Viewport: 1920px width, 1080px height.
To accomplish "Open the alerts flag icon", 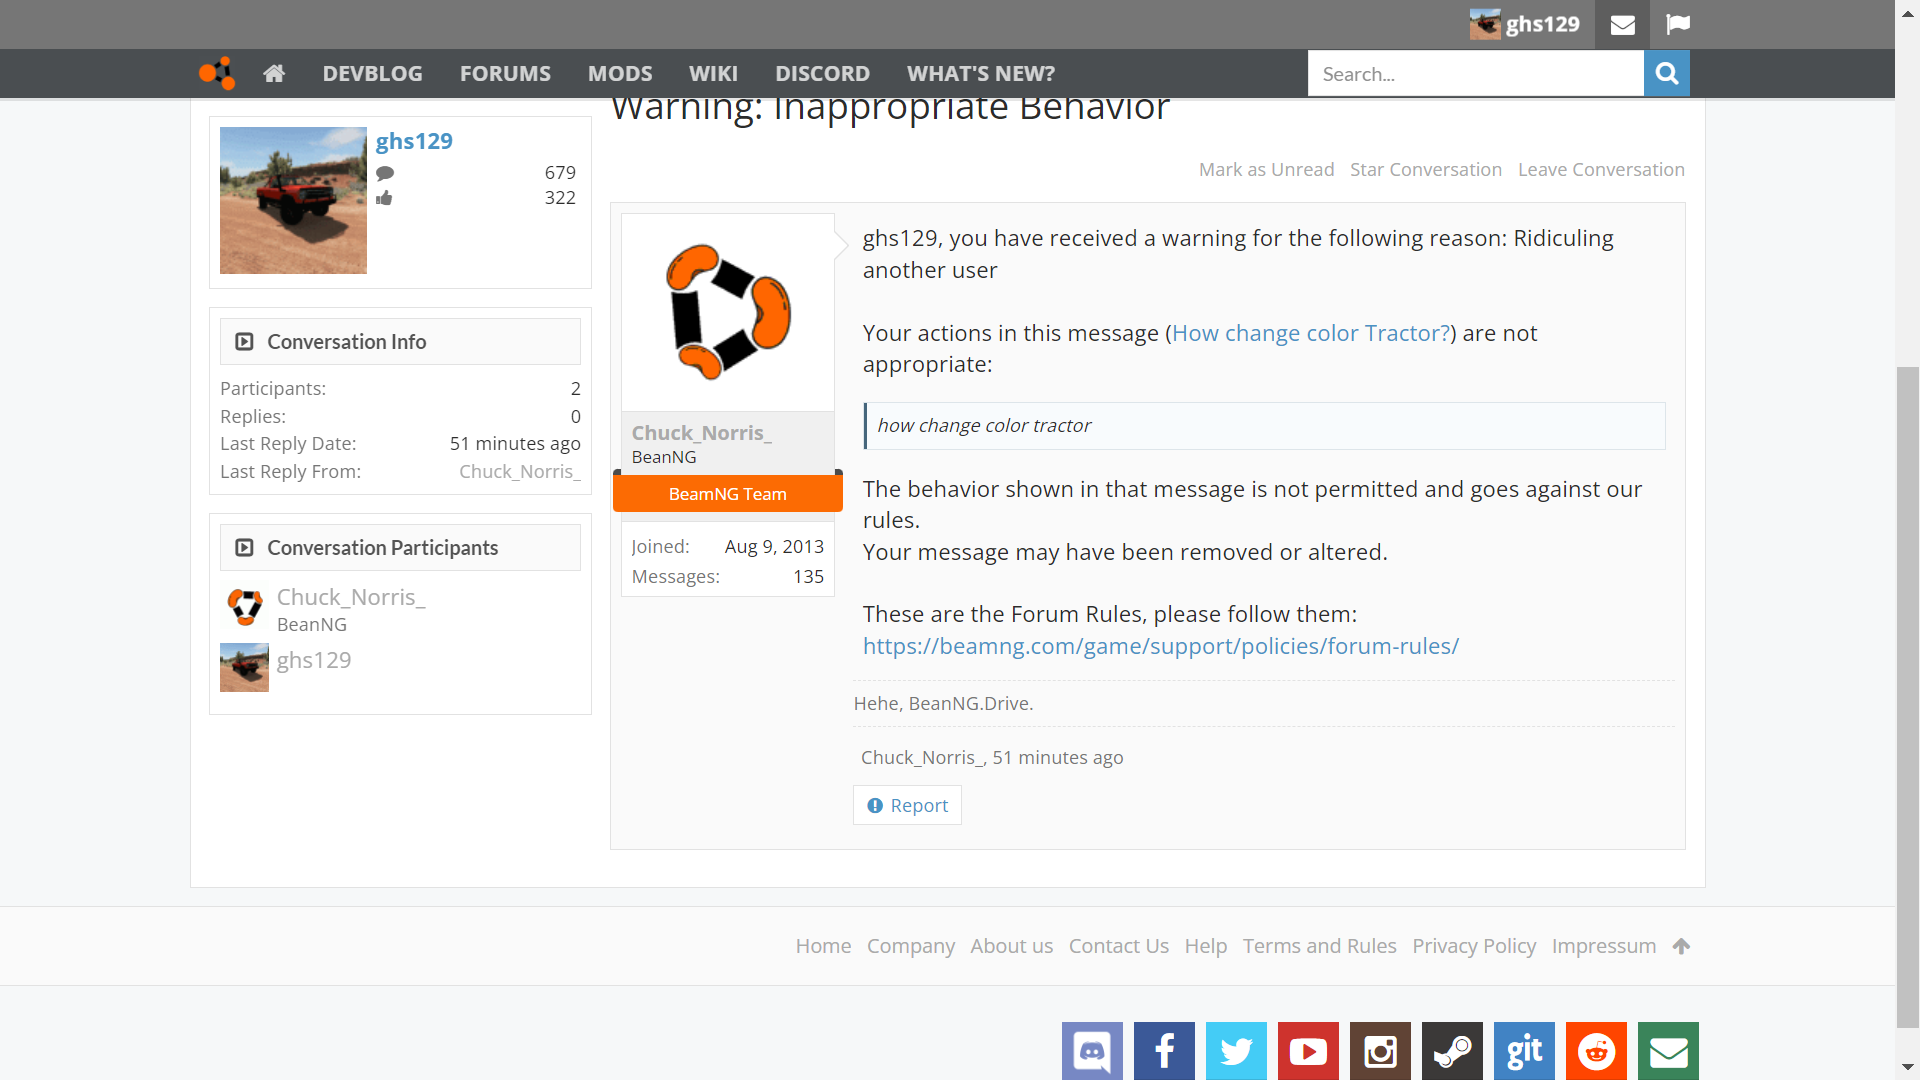I will [1678, 24].
